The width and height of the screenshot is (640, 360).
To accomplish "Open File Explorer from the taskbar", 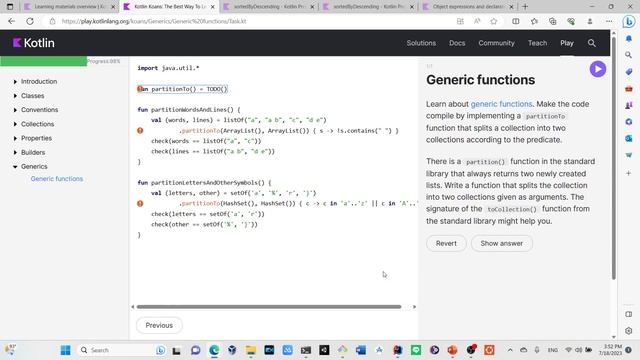I will click(251, 350).
